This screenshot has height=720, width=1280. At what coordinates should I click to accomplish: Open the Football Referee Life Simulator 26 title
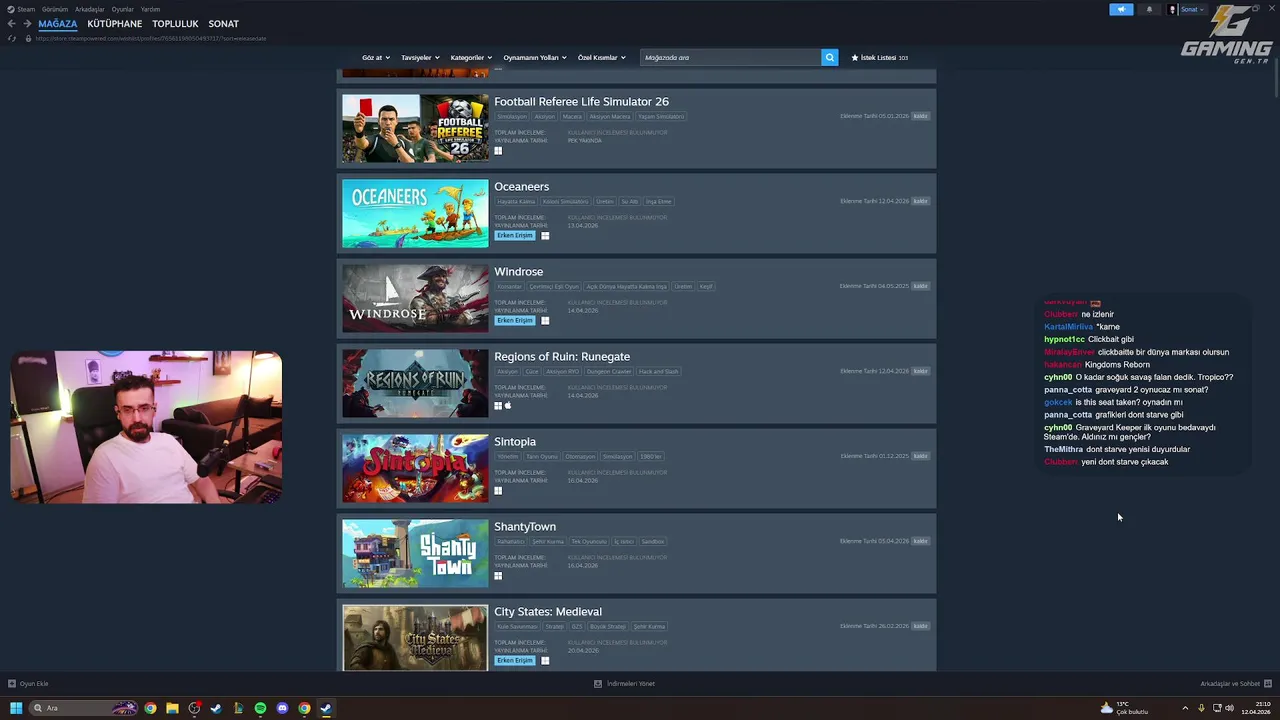coord(581,102)
